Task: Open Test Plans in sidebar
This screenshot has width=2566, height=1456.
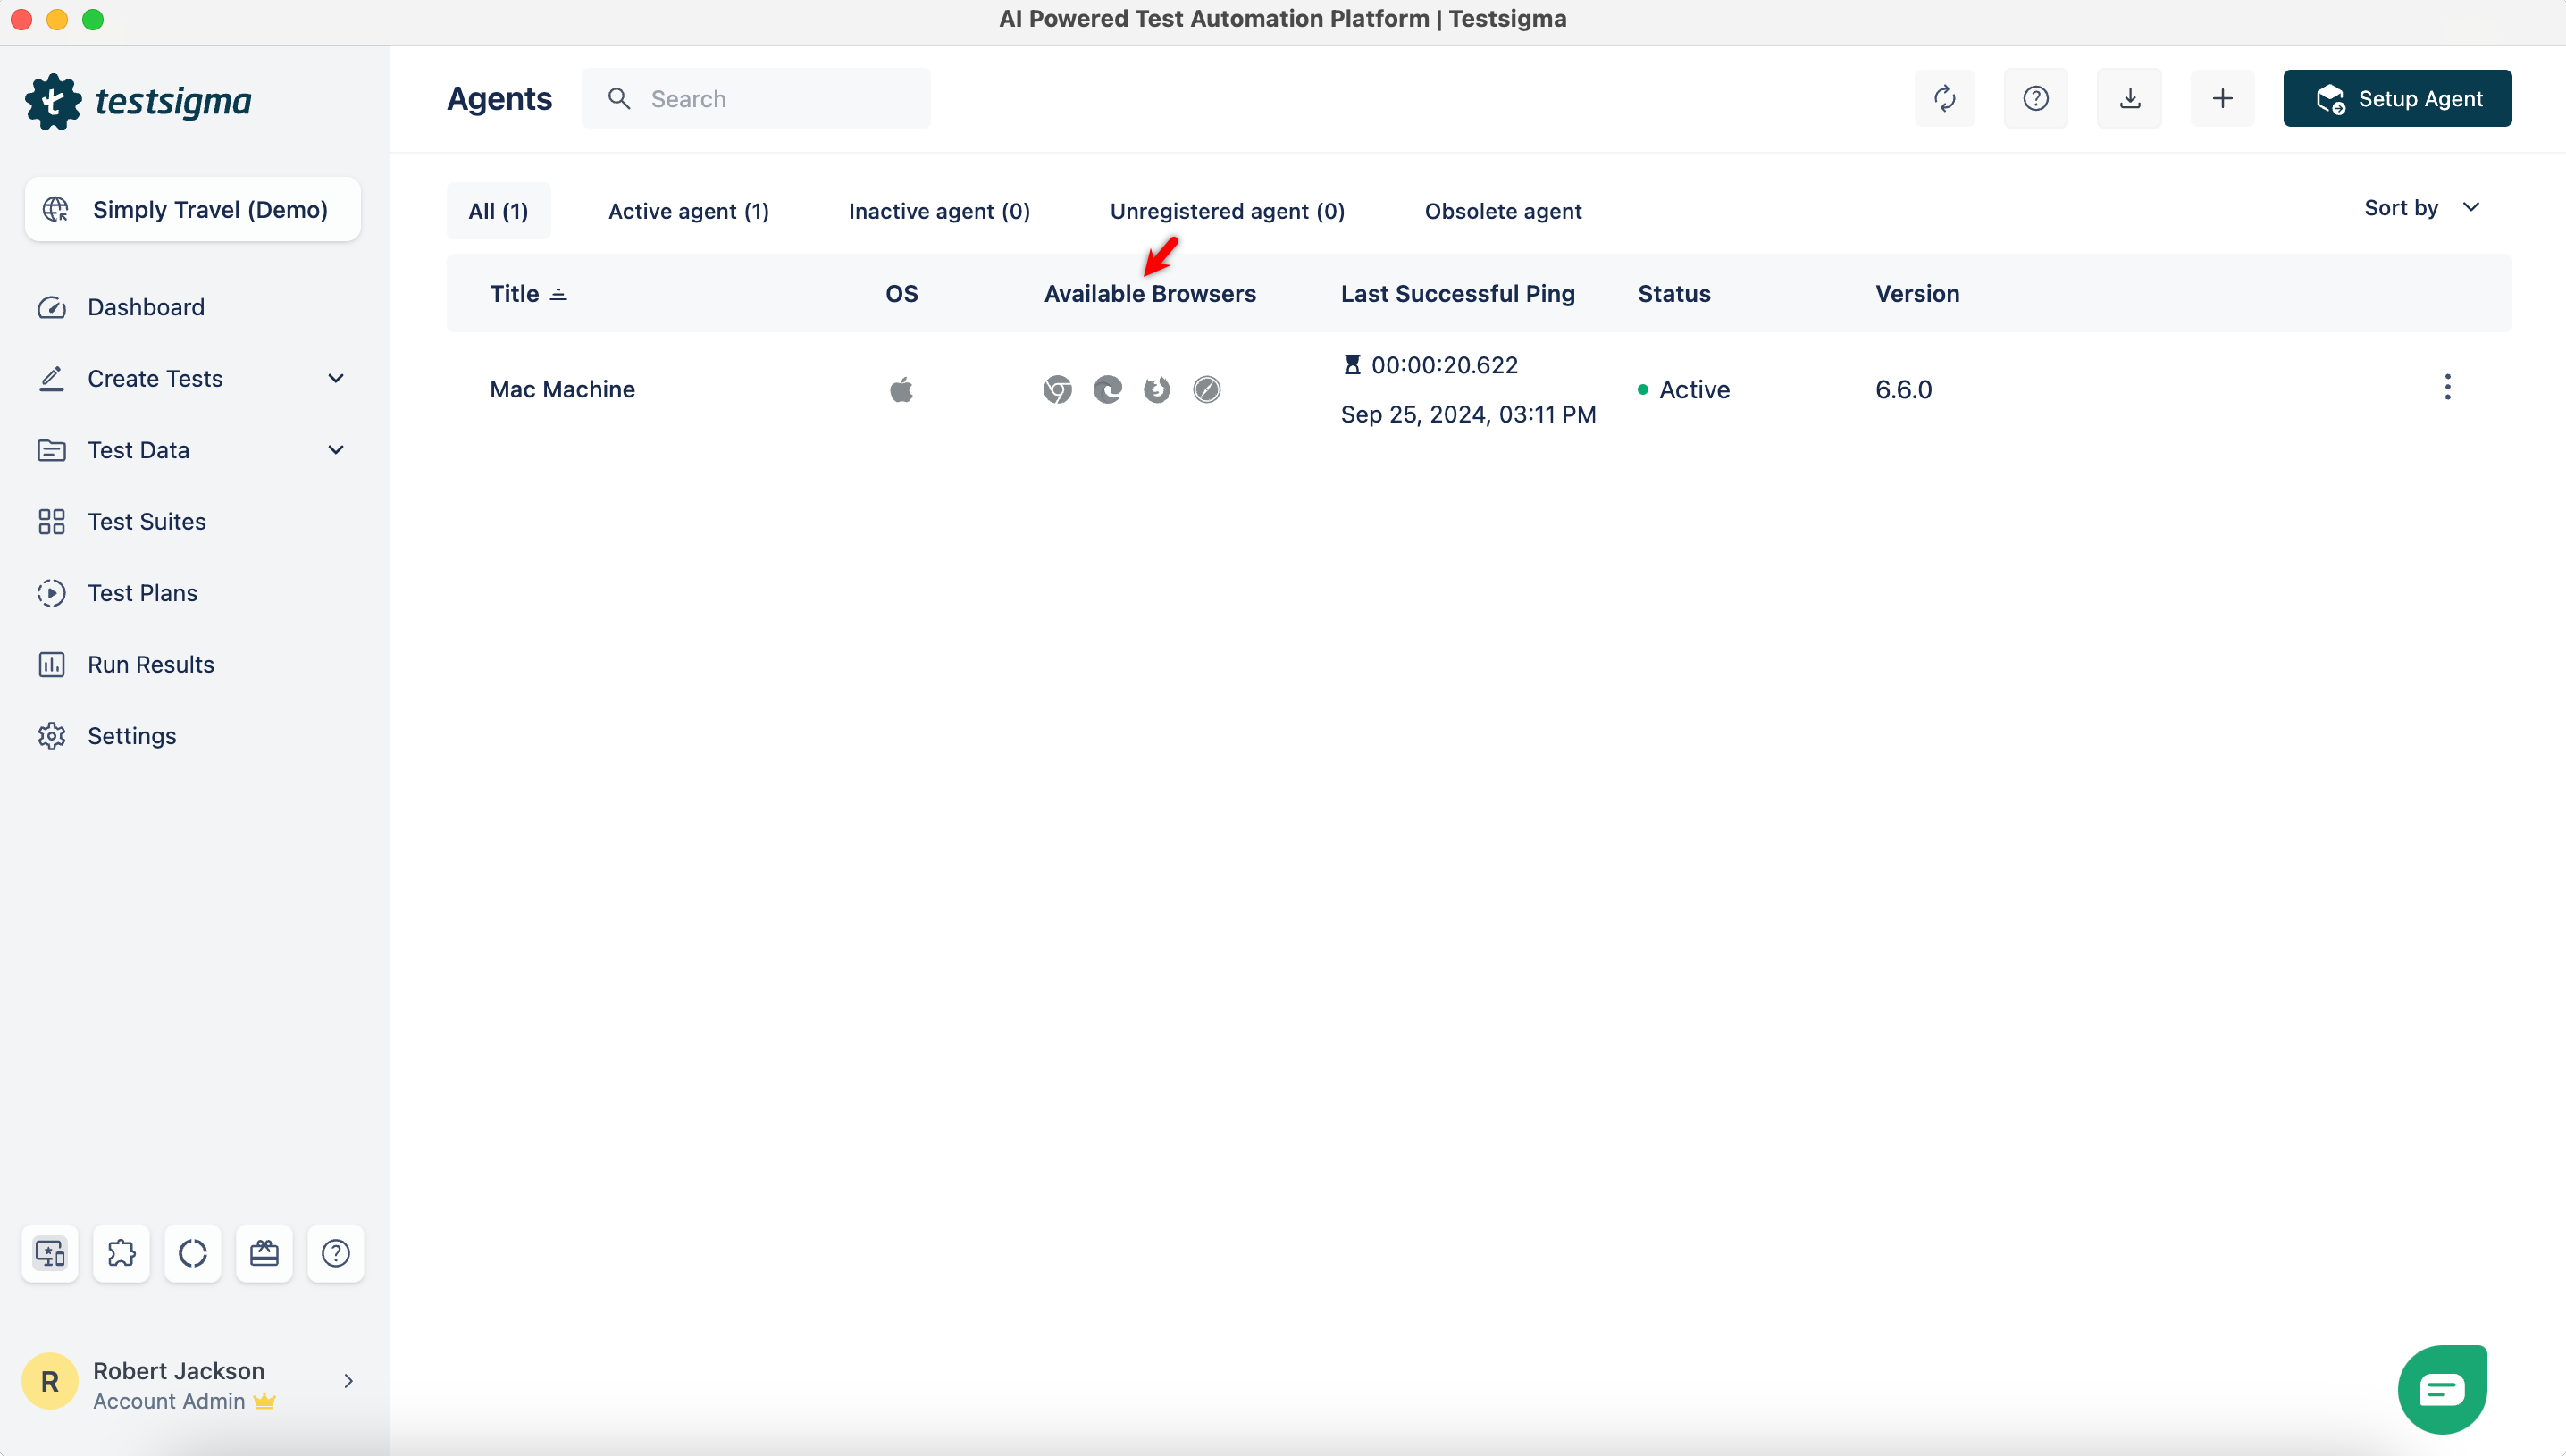Action: 143,593
